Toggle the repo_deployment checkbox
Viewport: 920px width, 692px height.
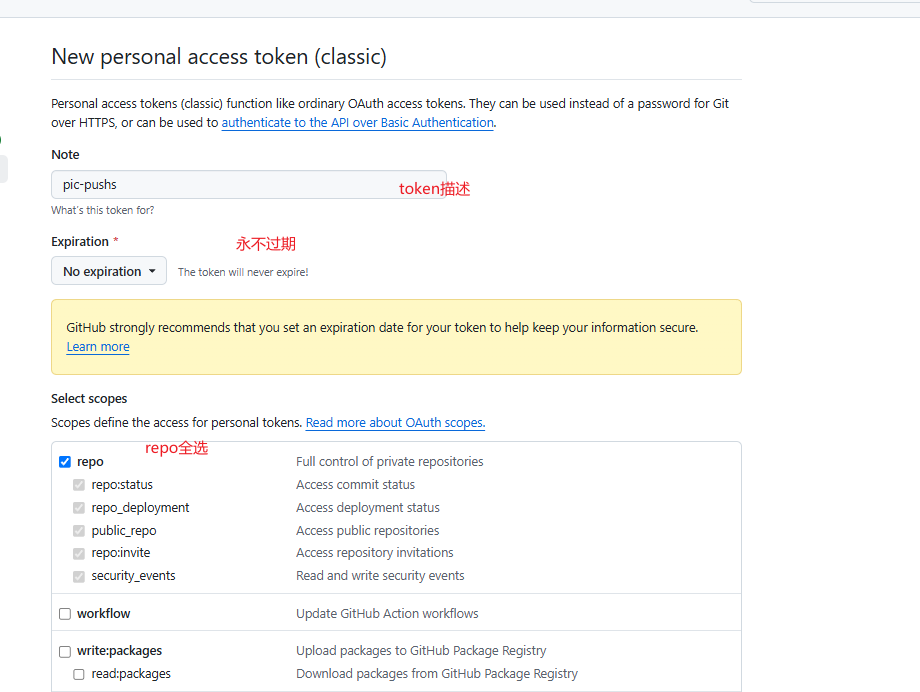click(79, 508)
